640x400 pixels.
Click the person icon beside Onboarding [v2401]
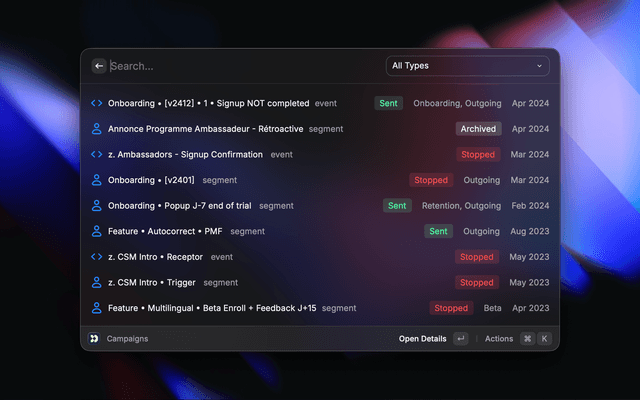pyautogui.click(x=97, y=180)
